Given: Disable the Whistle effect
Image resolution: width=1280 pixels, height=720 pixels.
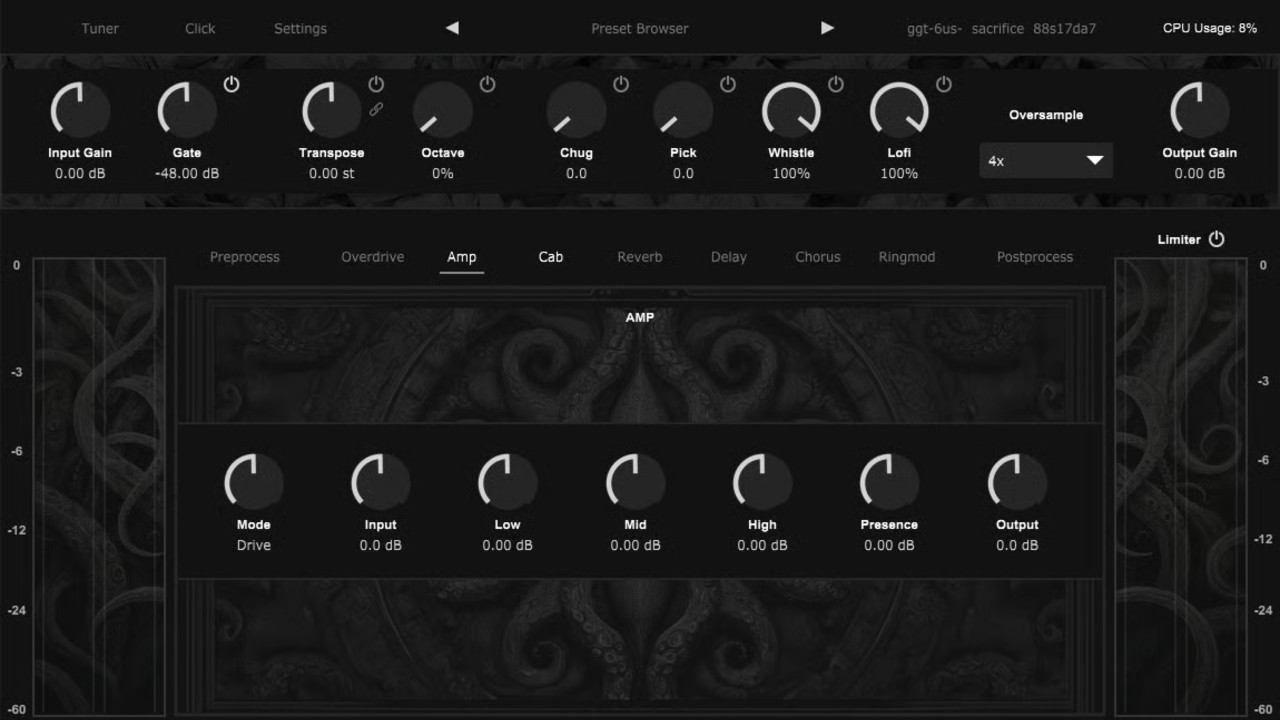Looking at the screenshot, I should click(834, 84).
